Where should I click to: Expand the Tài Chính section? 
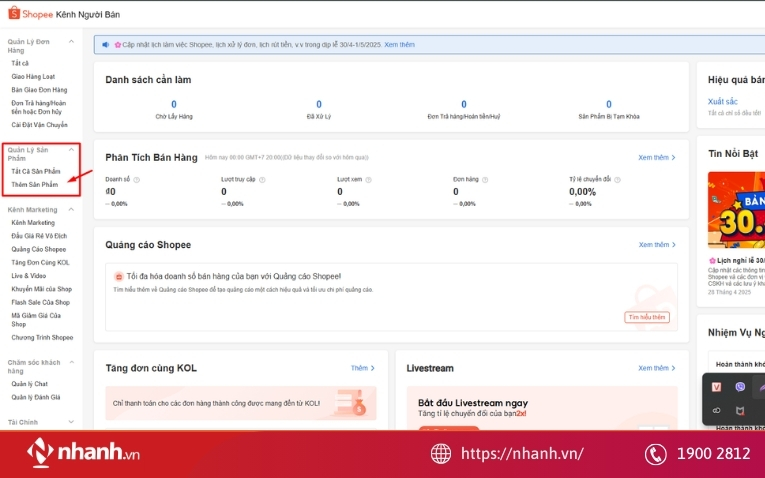71,422
